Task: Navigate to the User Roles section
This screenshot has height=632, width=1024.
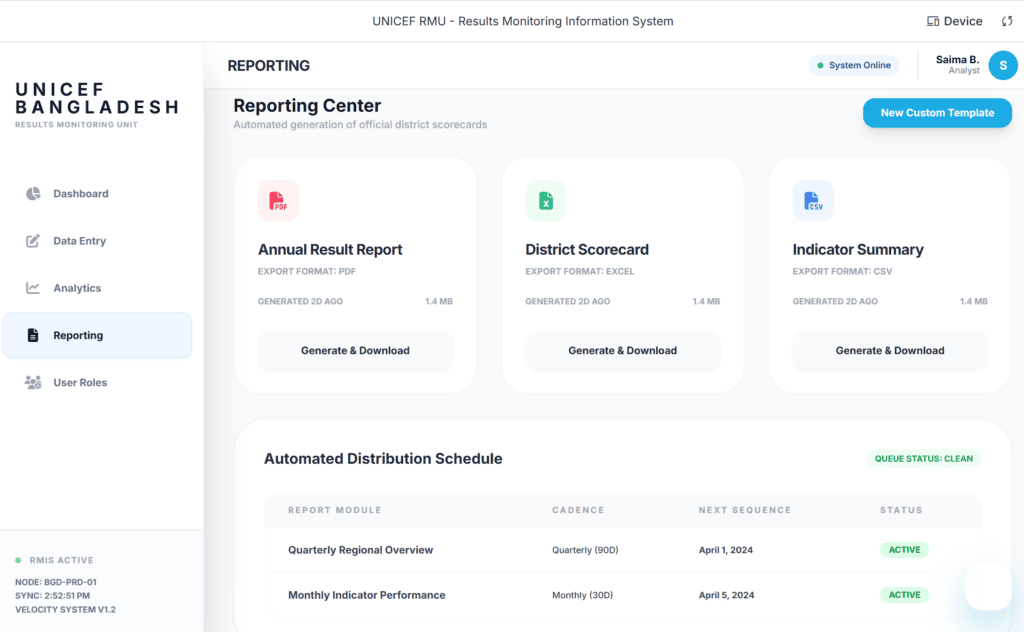Action: click(x=33, y=382)
